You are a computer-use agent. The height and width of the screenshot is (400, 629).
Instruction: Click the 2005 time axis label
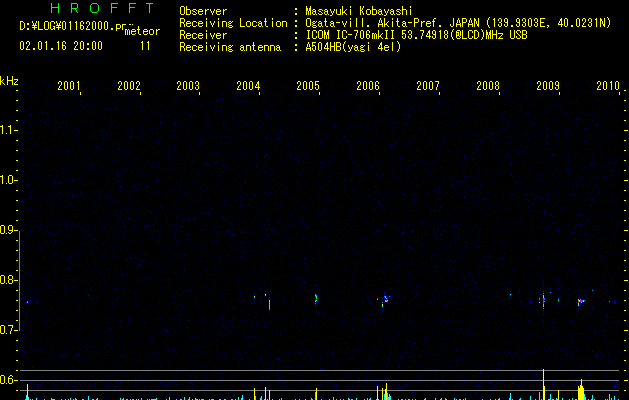(308, 85)
